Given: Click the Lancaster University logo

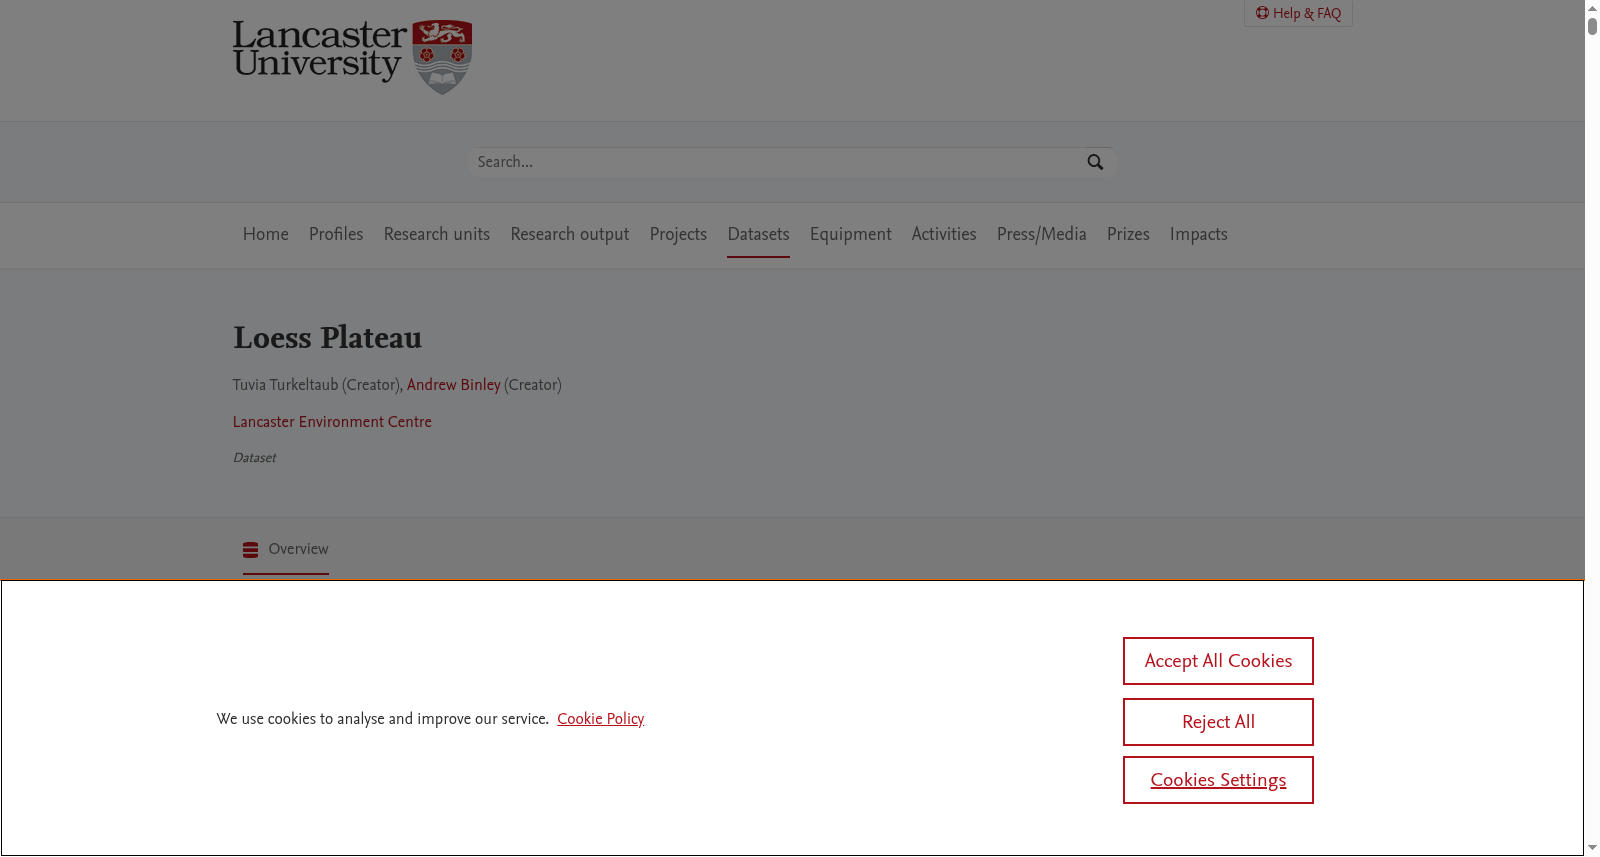Looking at the screenshot, I should pyautogui.click(x=352, y=56).
